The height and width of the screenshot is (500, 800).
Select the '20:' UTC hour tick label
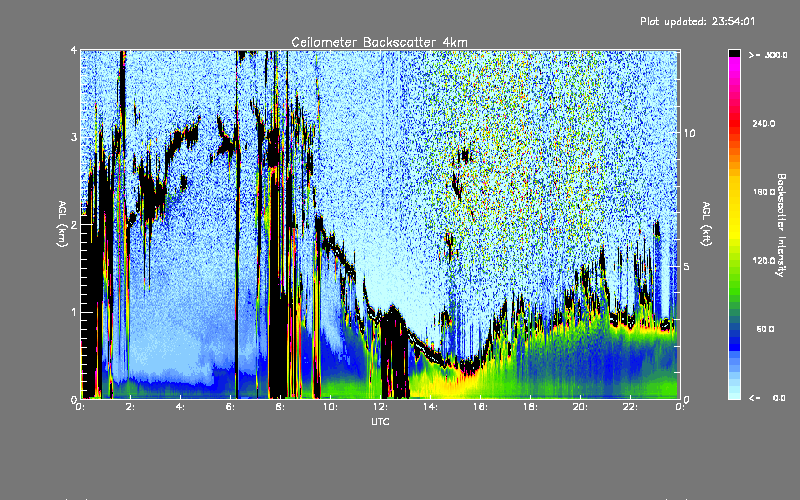[x=580, y=407]
